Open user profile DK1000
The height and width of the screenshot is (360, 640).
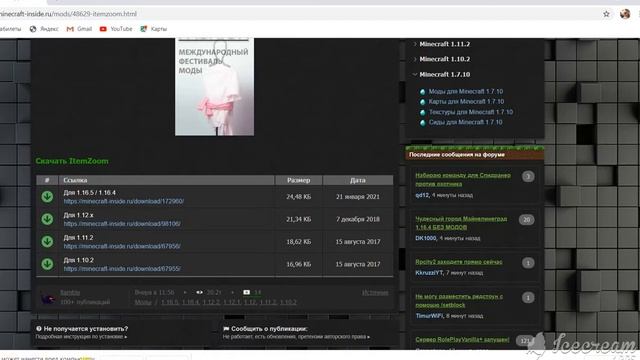426,238
